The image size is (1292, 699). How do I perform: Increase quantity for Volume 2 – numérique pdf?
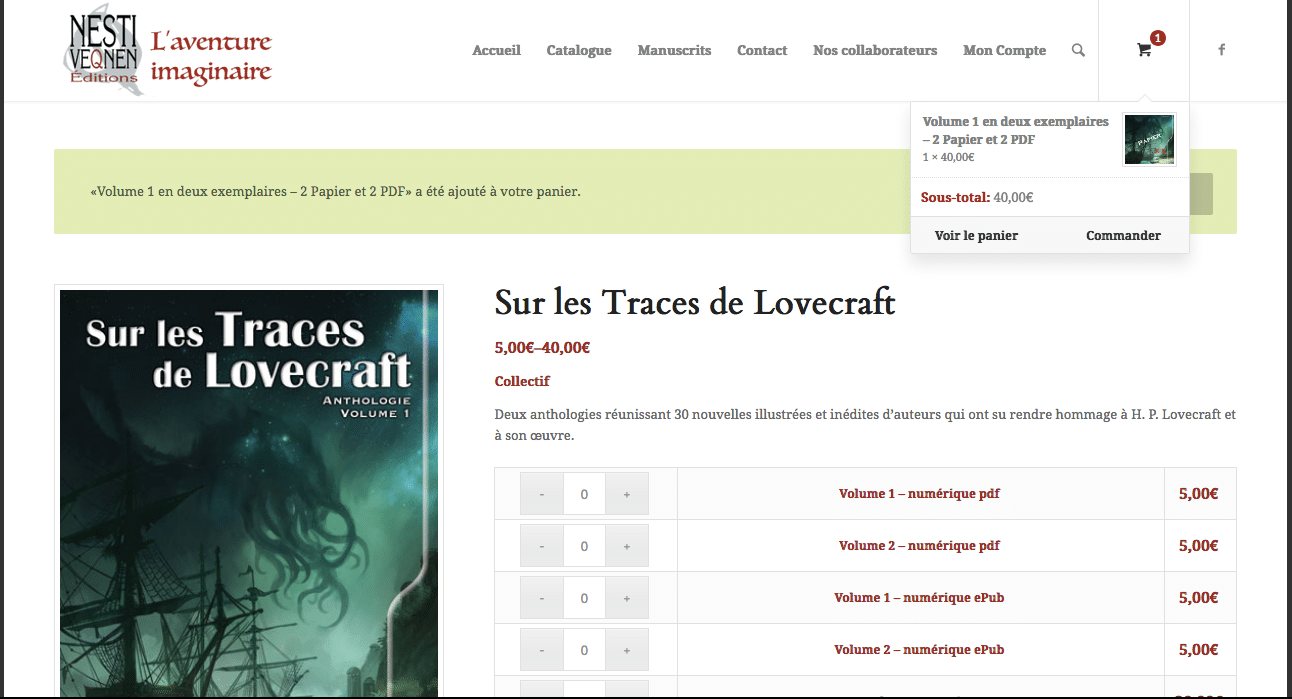pos(627,546)
